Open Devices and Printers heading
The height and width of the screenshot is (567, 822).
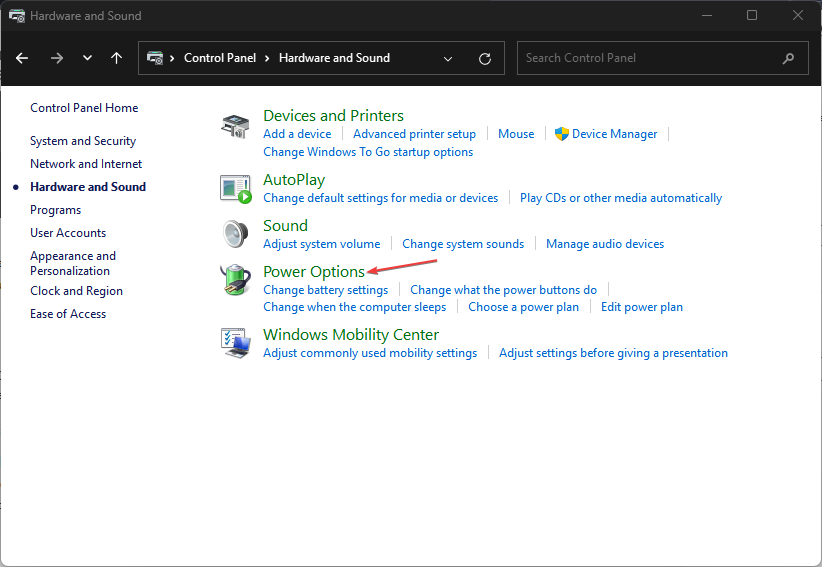point(333,115)
